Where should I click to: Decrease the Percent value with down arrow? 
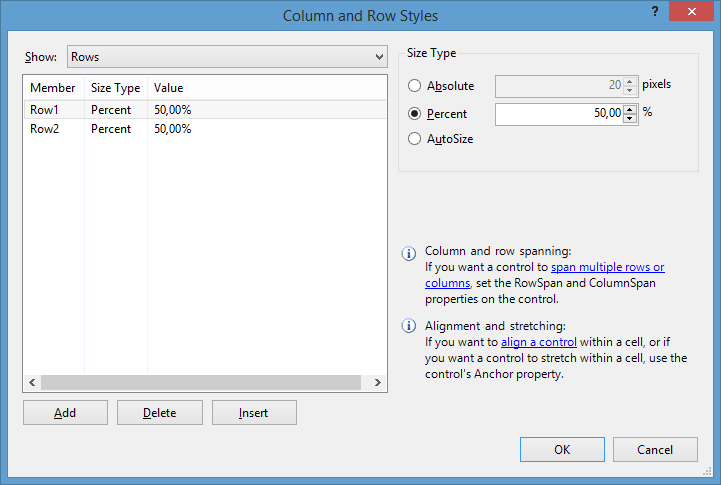tap(630, 119)
